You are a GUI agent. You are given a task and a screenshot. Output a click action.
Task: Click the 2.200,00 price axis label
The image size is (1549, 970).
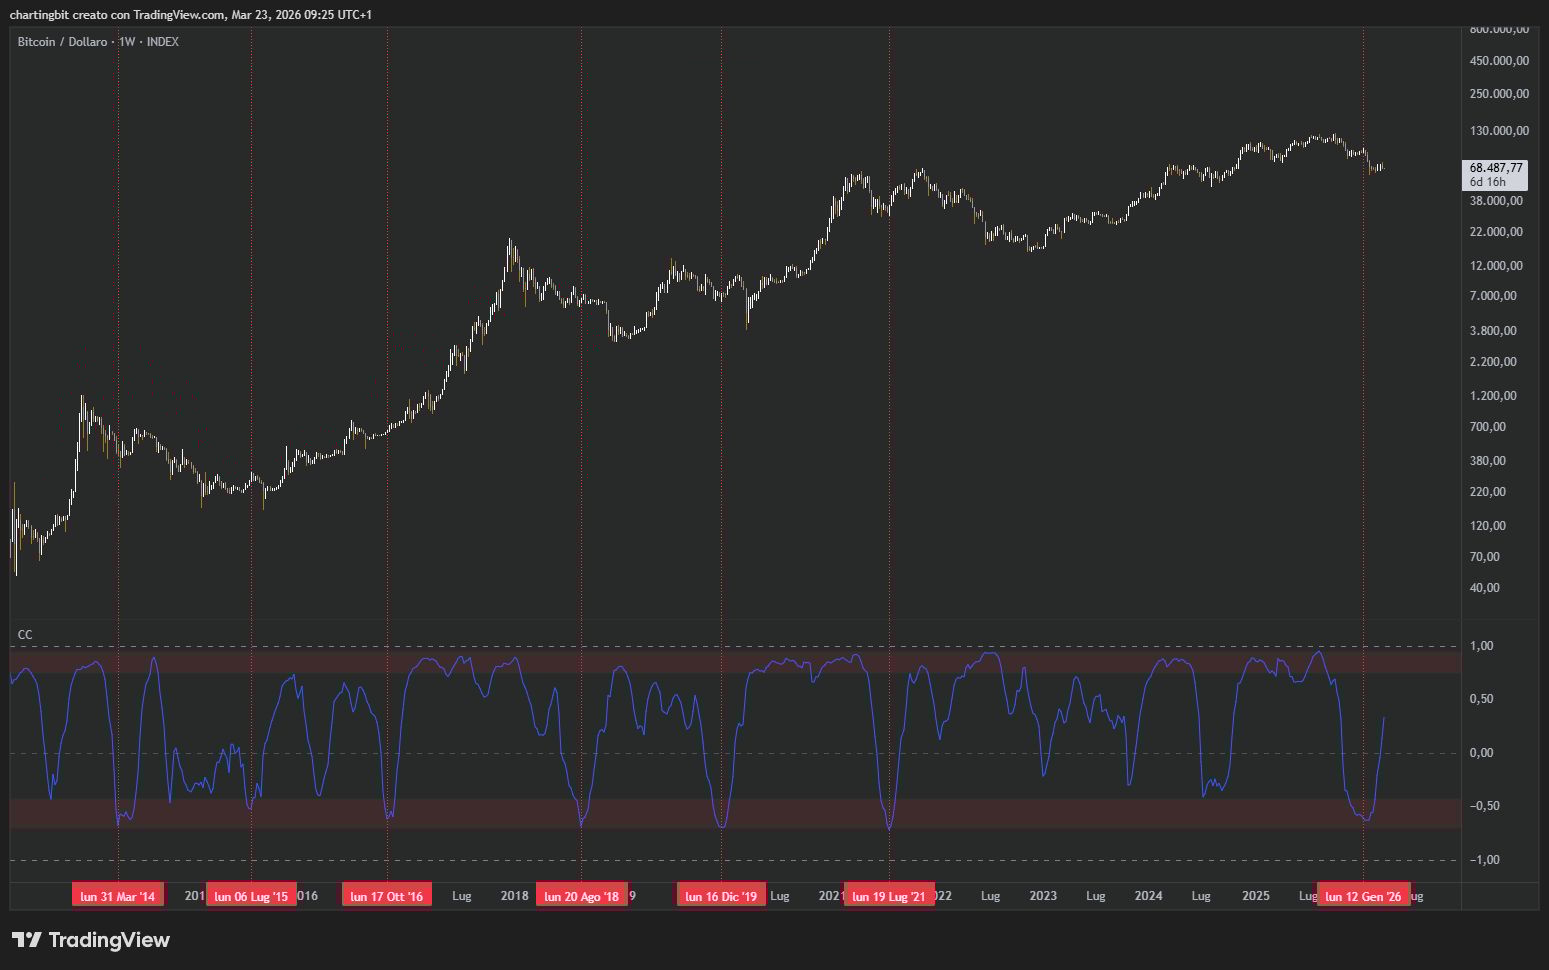click(1493, 362)
